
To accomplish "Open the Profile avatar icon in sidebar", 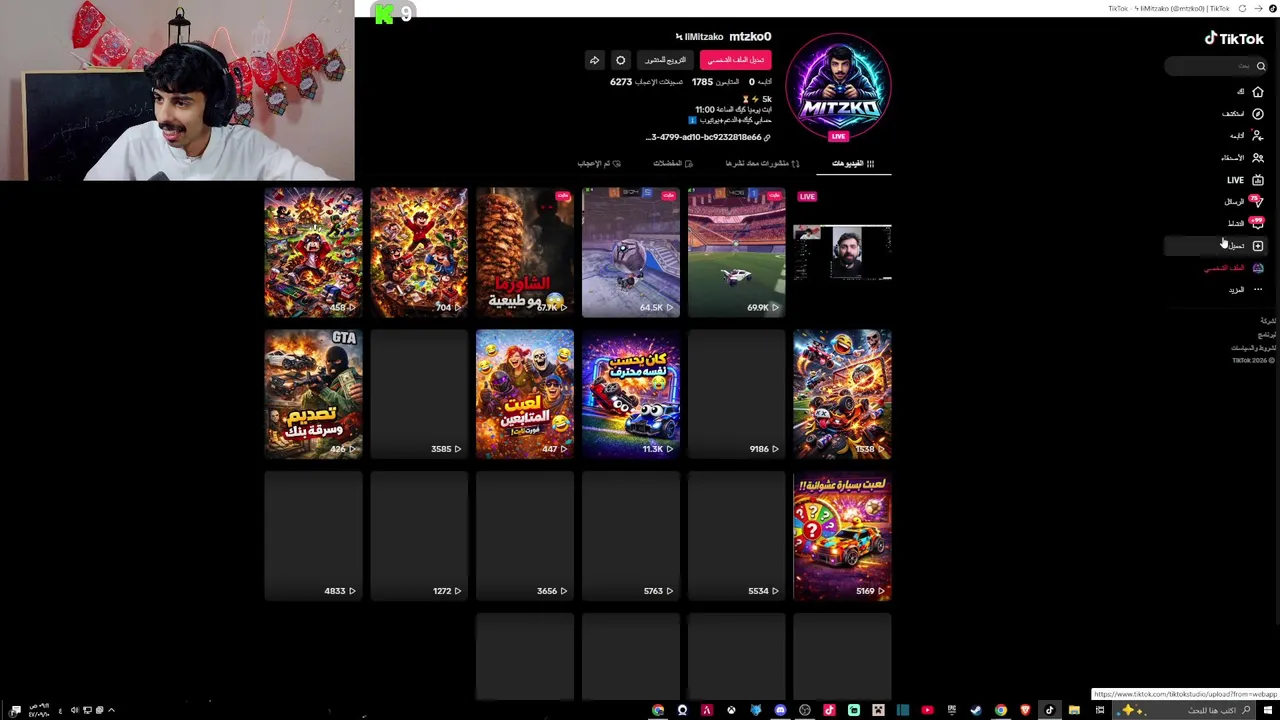I will [1258, 268].
